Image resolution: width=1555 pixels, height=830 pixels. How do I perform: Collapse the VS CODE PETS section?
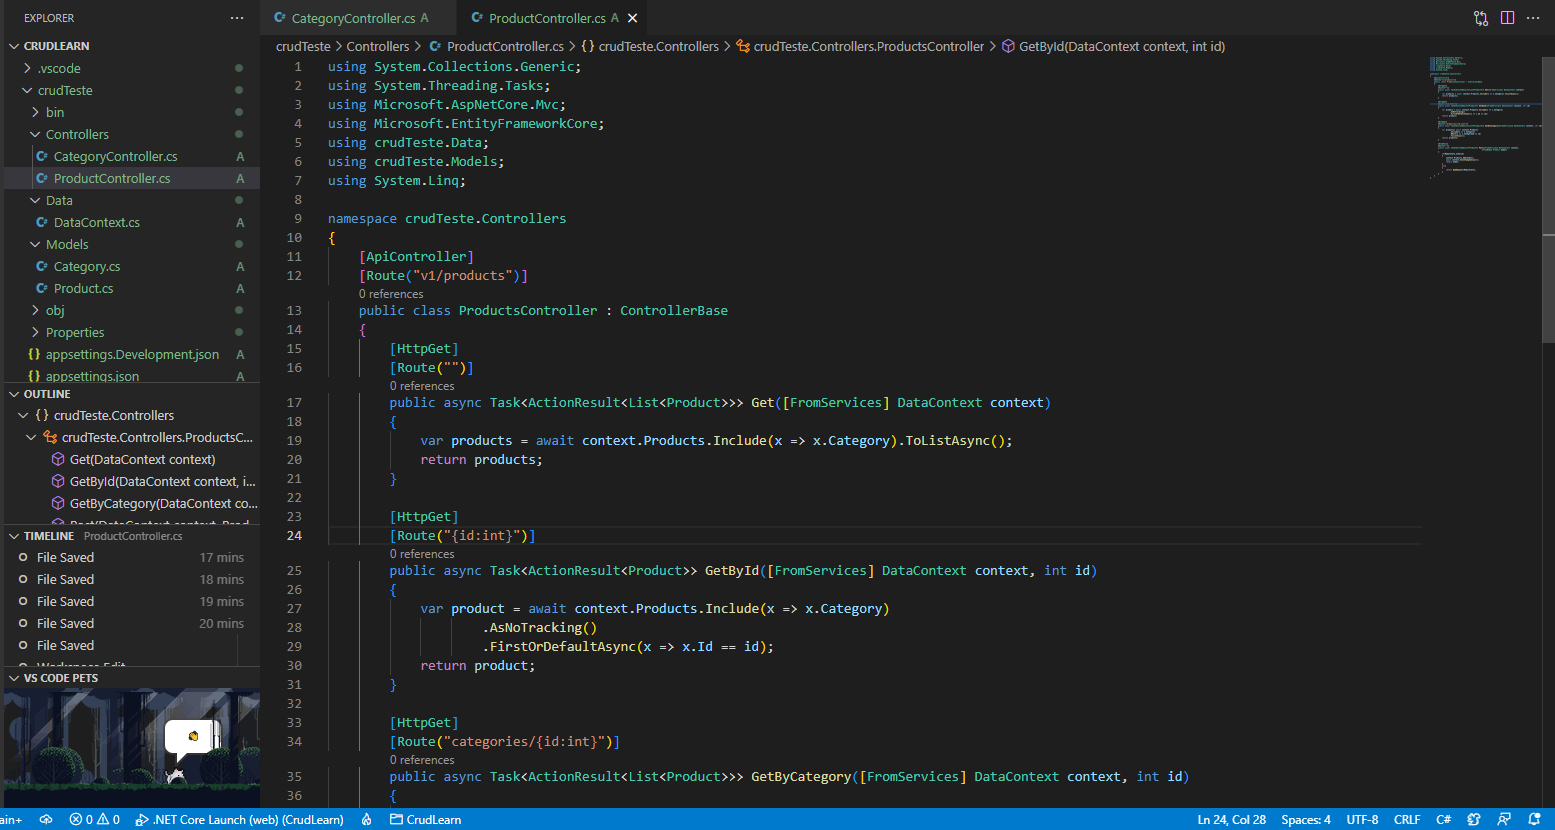(60, 678)
